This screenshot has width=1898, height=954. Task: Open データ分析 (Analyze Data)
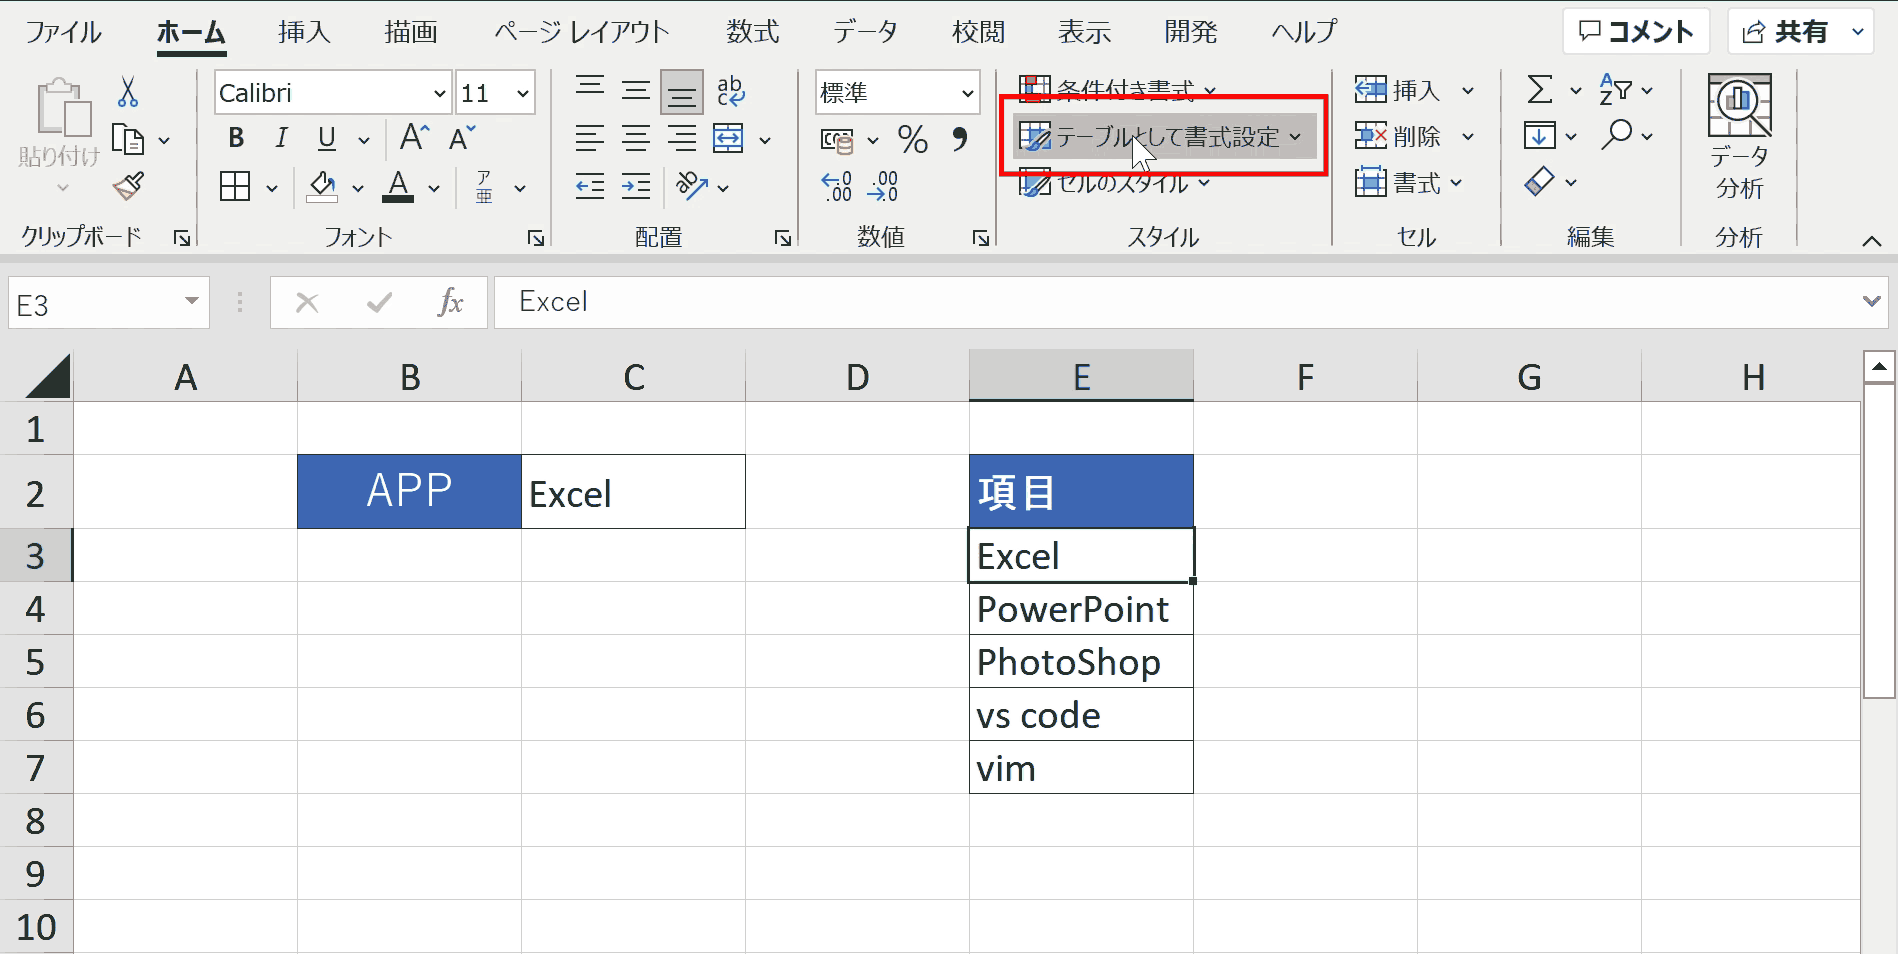(x=1740, y=138)
